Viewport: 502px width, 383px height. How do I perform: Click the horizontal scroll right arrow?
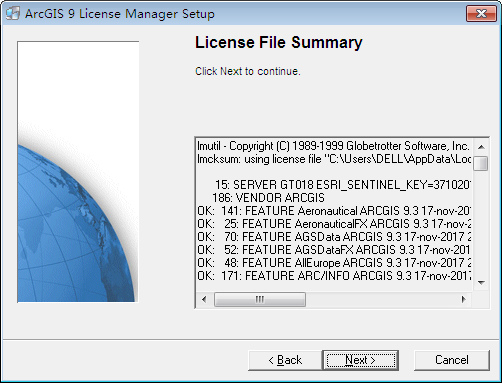coord(464,299)
